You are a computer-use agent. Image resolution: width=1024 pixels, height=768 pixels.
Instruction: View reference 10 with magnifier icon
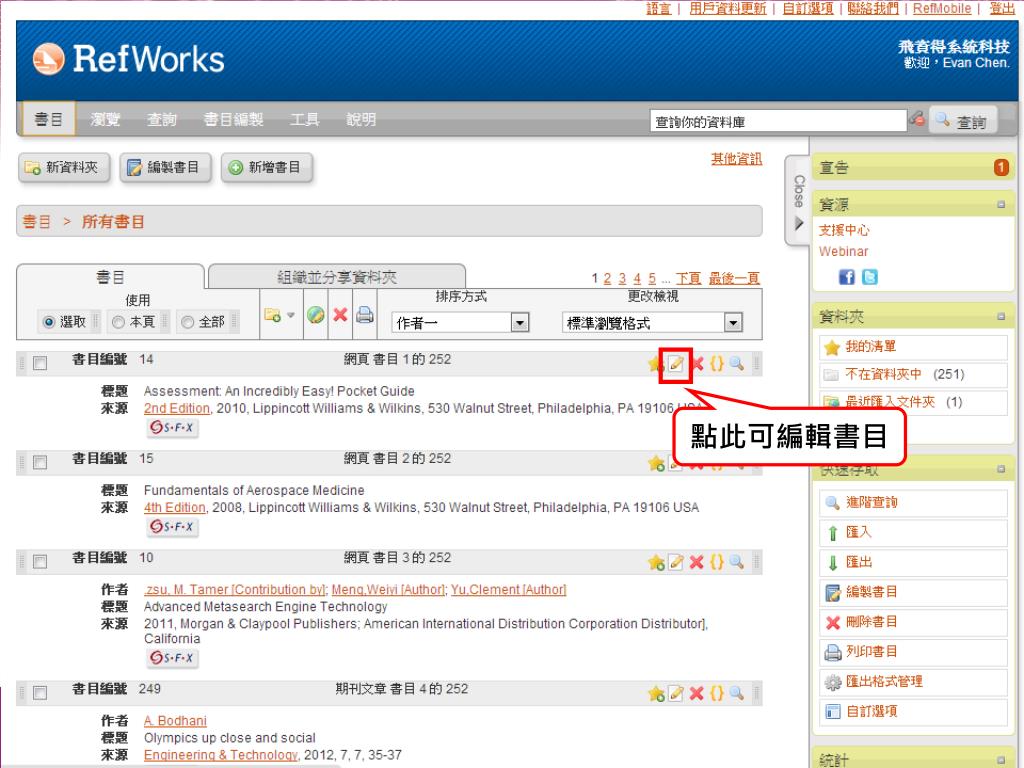pos(737,562)
